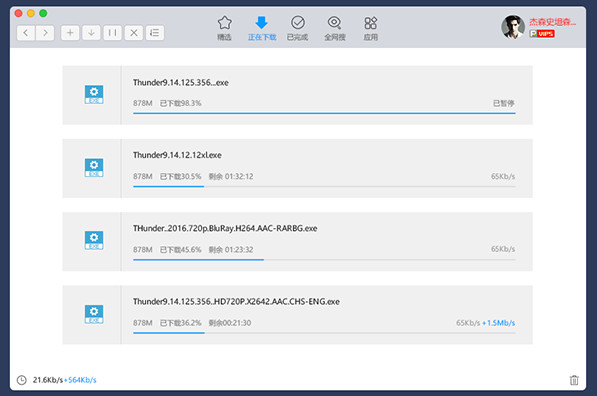Open the trash bin icon
The image size is (597, 396).
coord(574,380)
